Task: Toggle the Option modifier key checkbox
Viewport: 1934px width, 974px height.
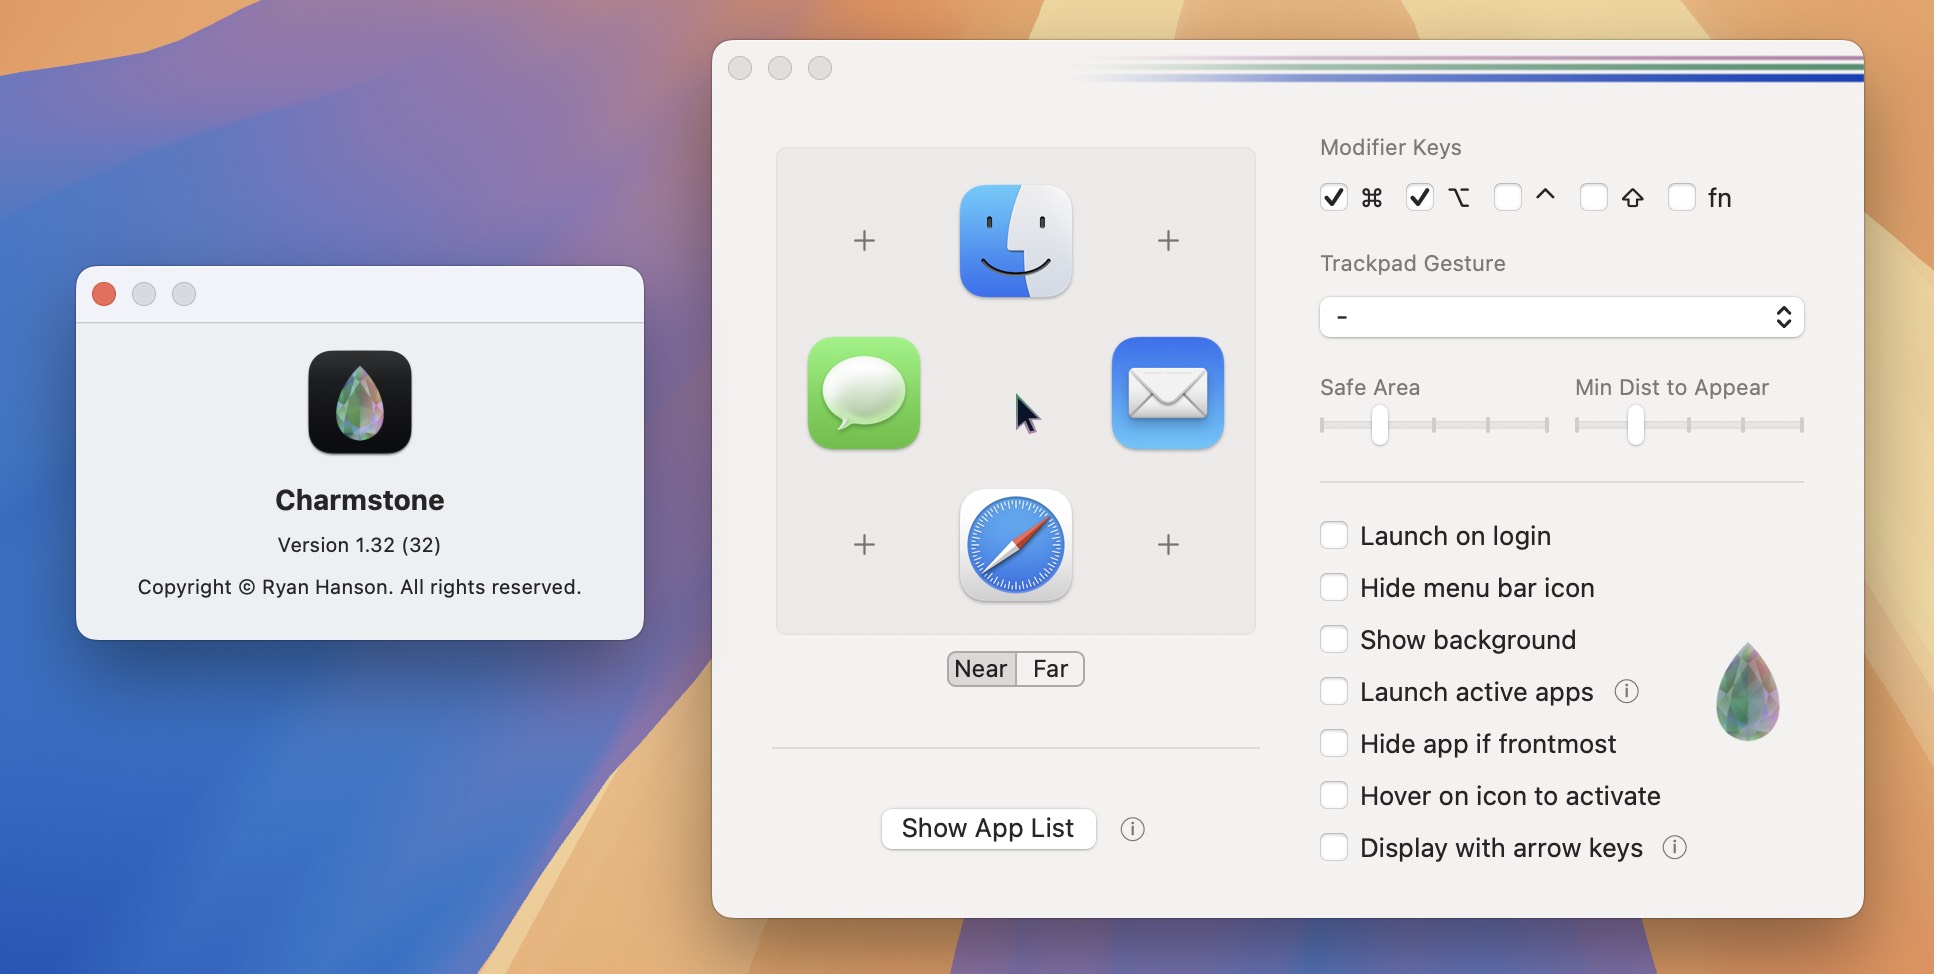Action: pyautogui.click(x=1420, y=198)
